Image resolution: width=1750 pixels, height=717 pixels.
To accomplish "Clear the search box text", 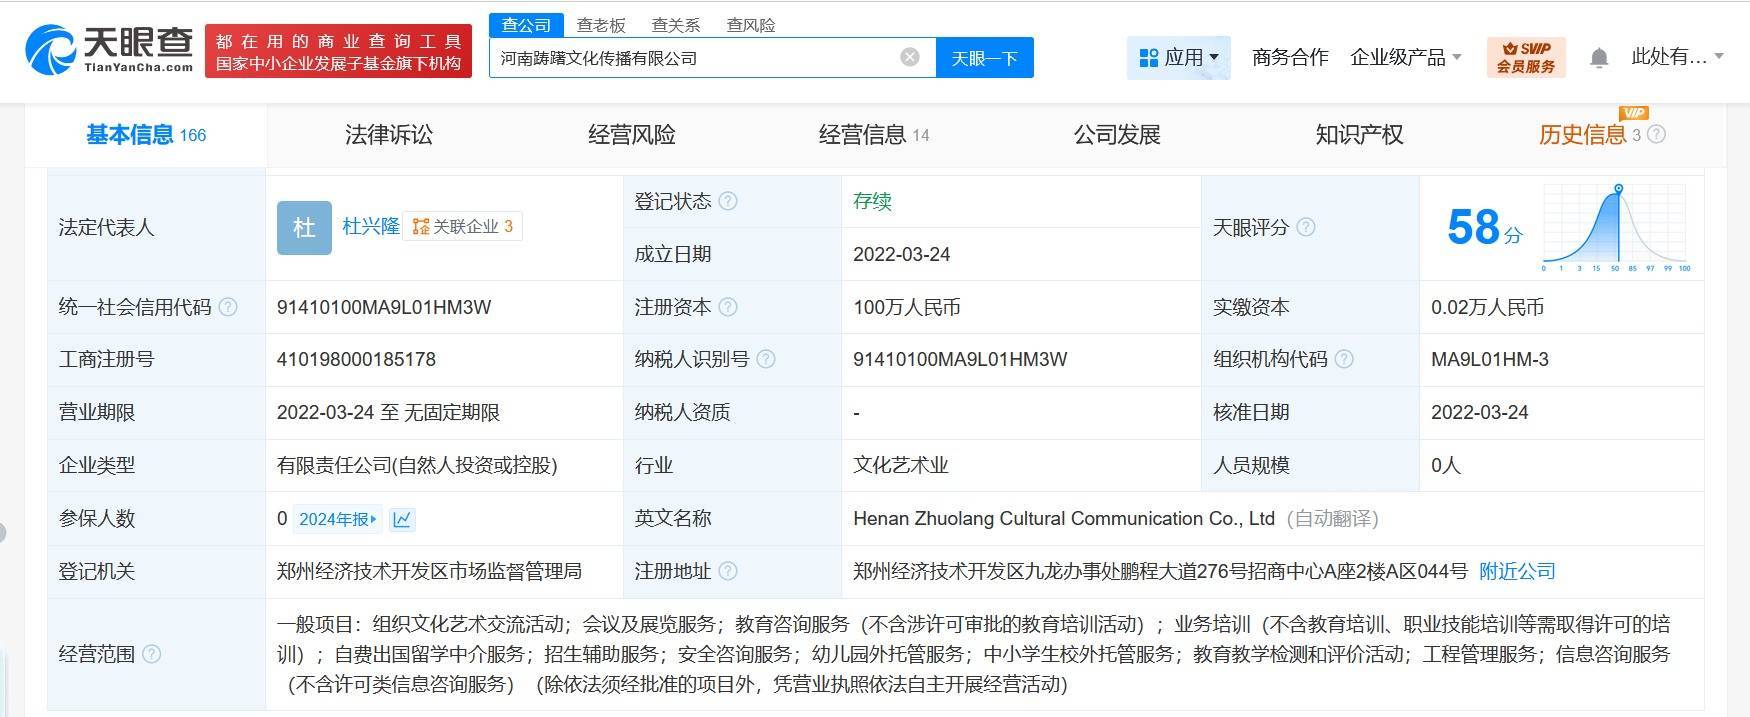I will pos(909,57).
